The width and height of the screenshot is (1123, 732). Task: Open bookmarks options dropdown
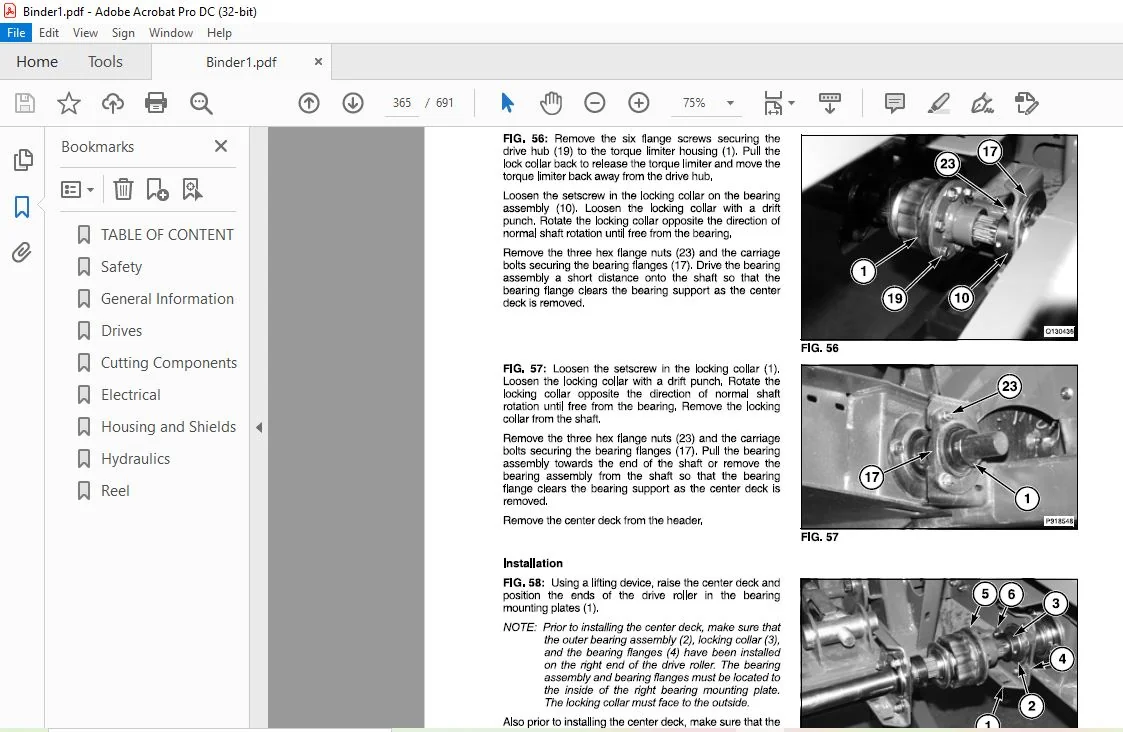pos(77,189)
